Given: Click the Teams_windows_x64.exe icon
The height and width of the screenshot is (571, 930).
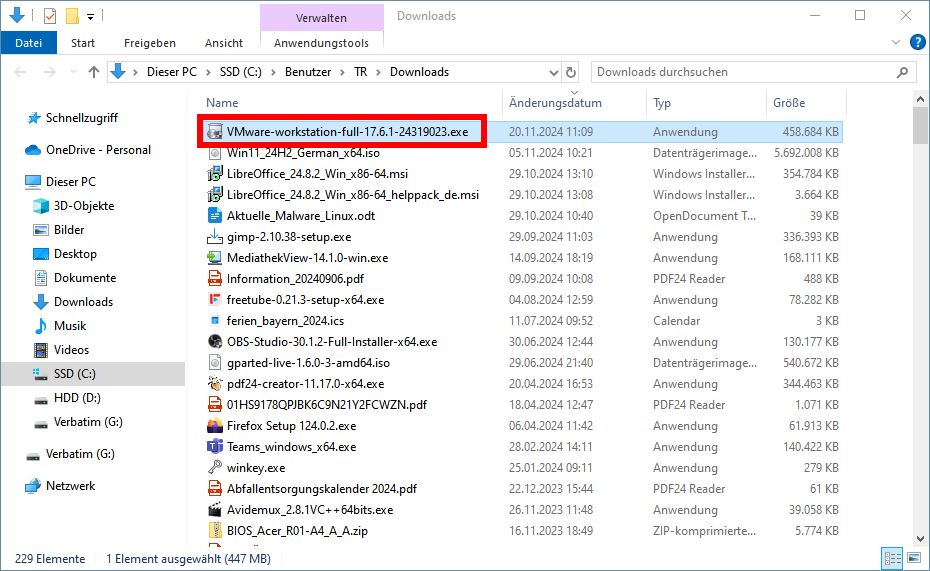Looking at the screenshot, I should 215,446.
